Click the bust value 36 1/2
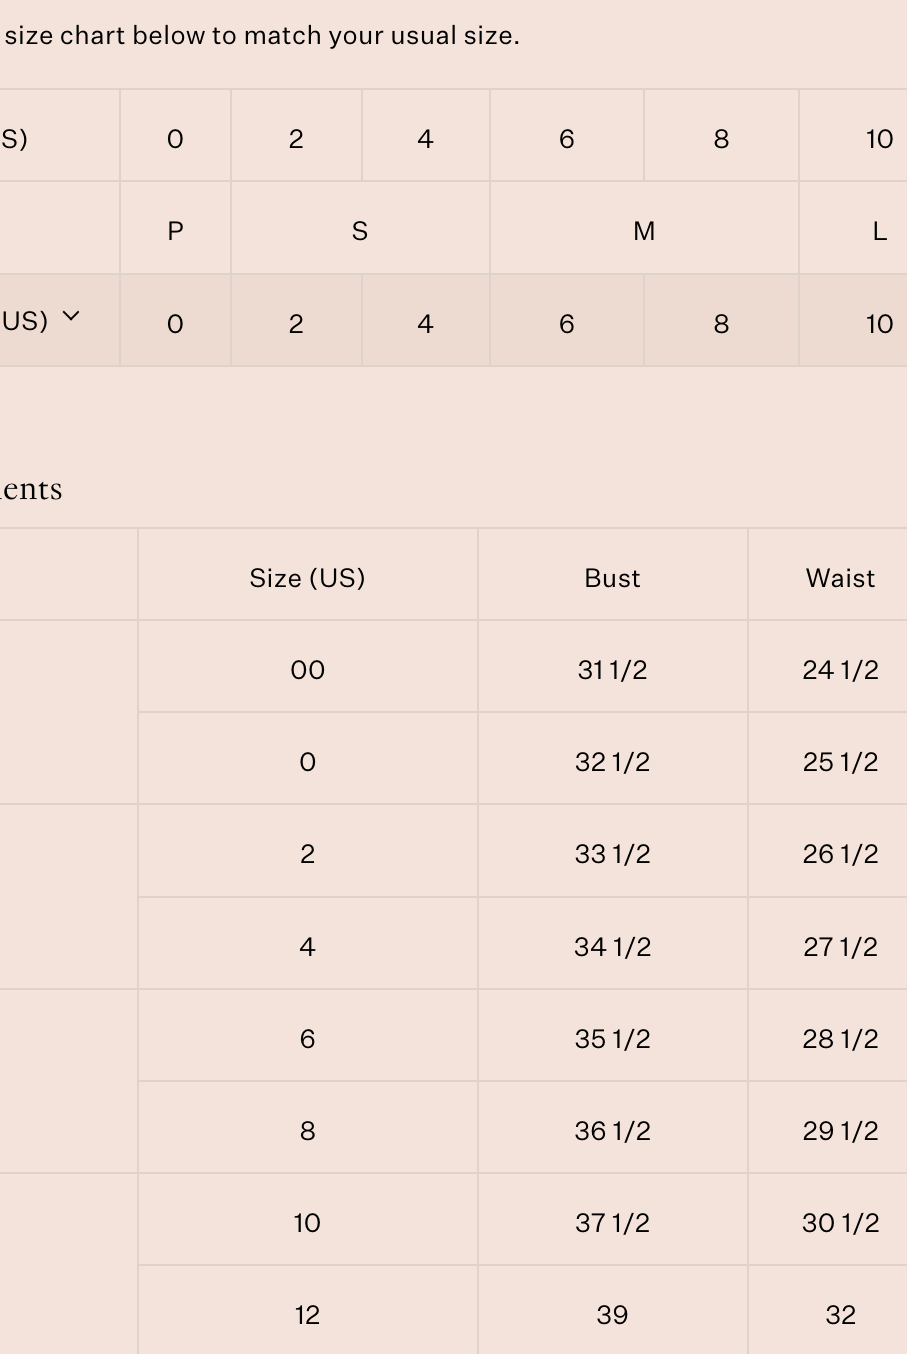Viewport: 907px width, 1354px height. (612, 1131)
